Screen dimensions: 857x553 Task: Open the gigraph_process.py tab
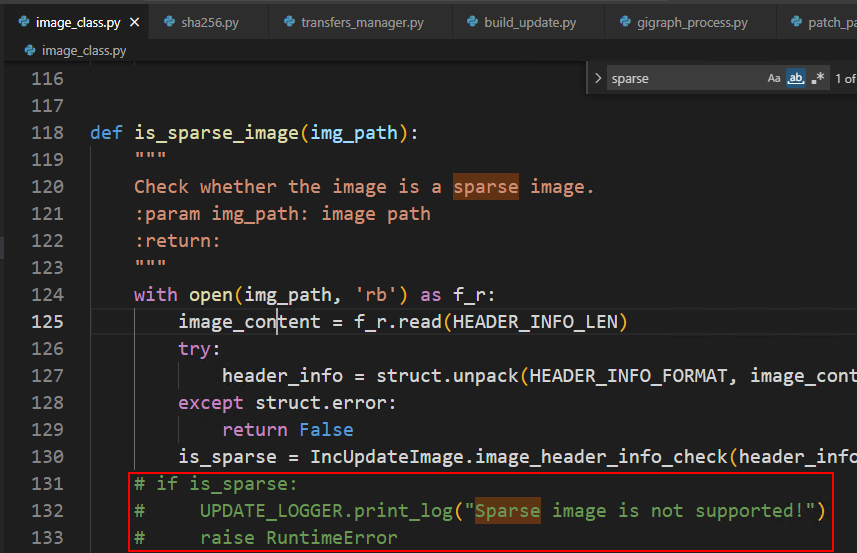(692, 22)
